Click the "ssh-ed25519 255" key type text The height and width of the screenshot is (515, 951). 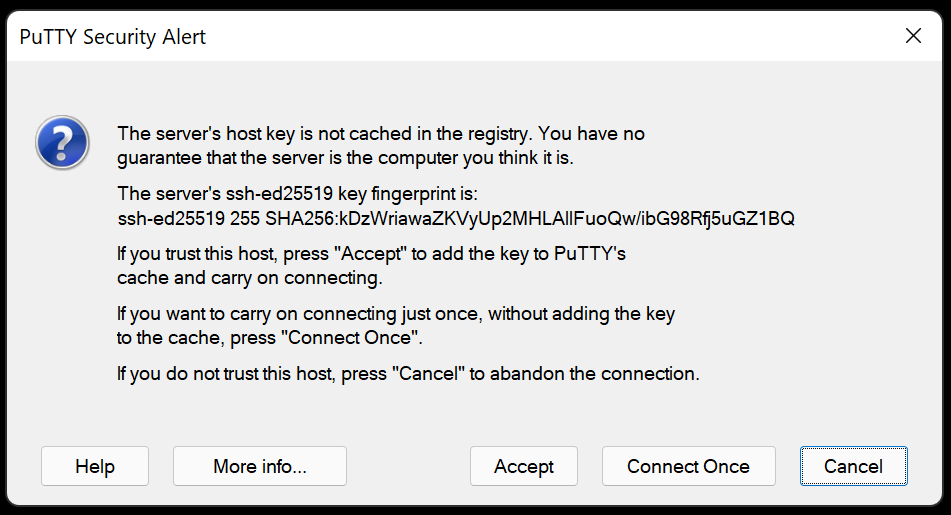[189, 218]
